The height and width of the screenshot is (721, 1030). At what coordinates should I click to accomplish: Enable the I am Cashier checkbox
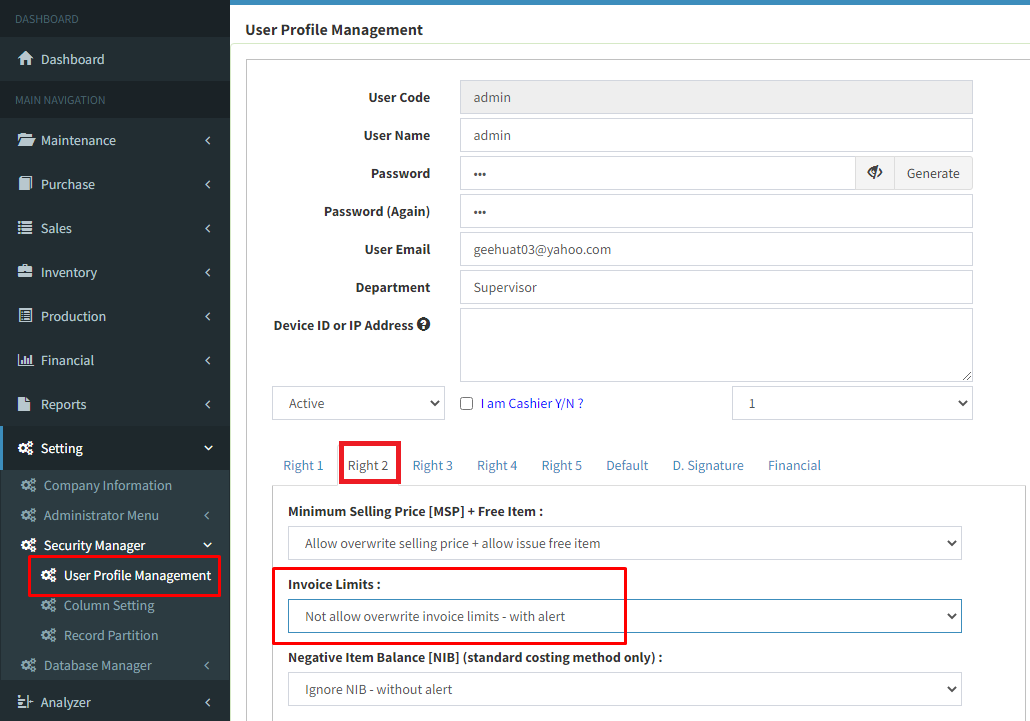click(466, 404)
